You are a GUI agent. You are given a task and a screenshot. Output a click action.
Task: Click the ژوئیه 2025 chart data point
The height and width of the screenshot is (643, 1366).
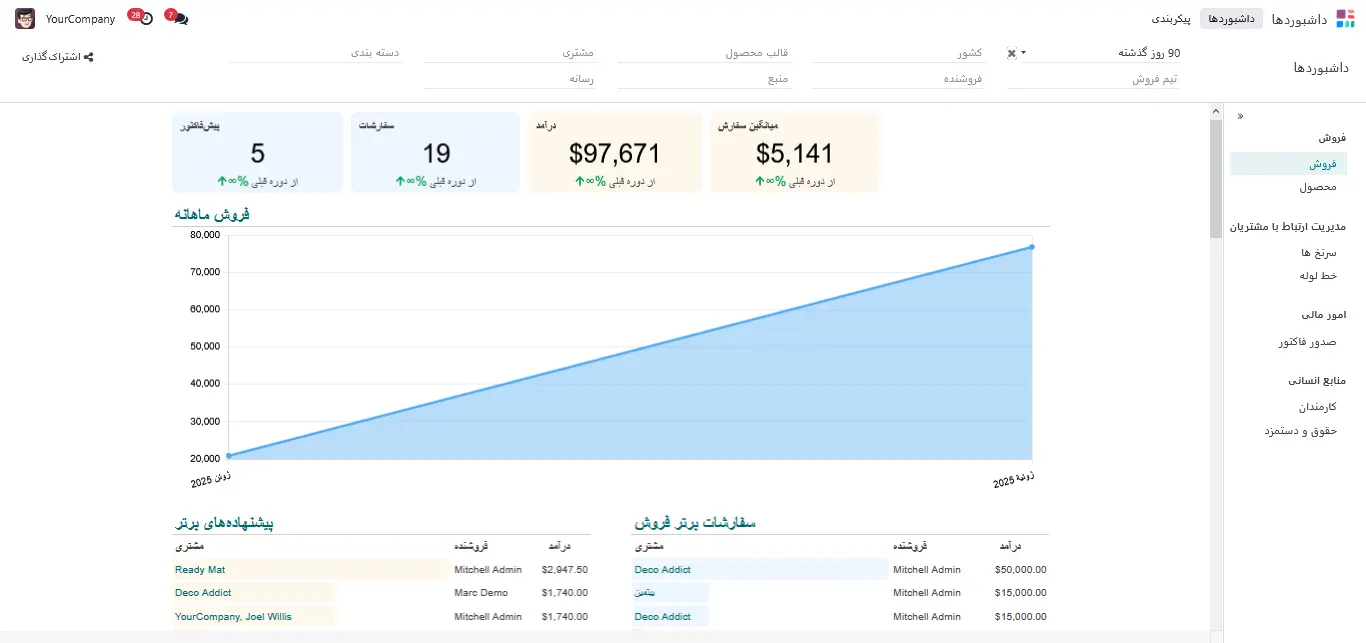click(1031, 247)
